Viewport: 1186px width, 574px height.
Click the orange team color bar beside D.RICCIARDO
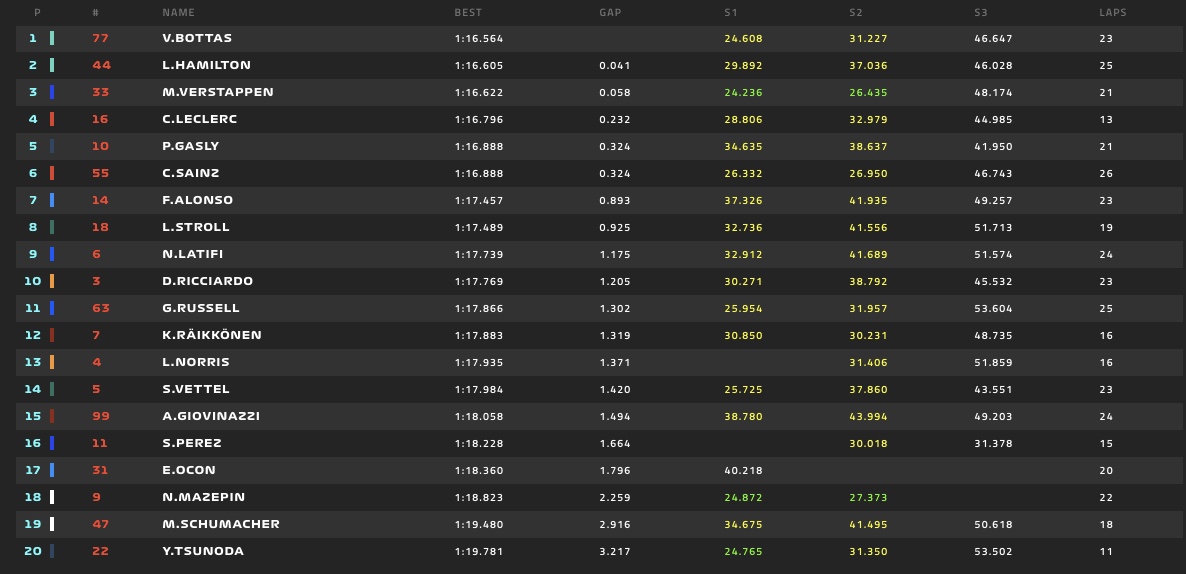tap(52, 281)
